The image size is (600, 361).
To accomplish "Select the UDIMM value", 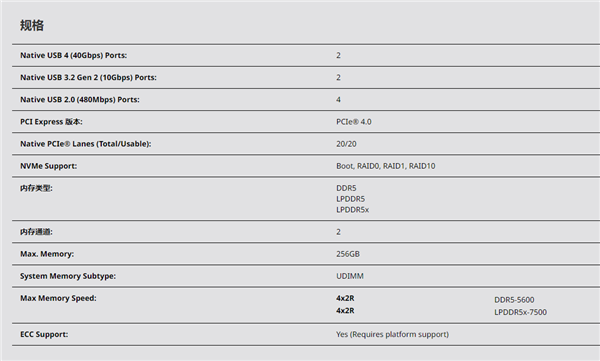I will [x=350, y=276].
